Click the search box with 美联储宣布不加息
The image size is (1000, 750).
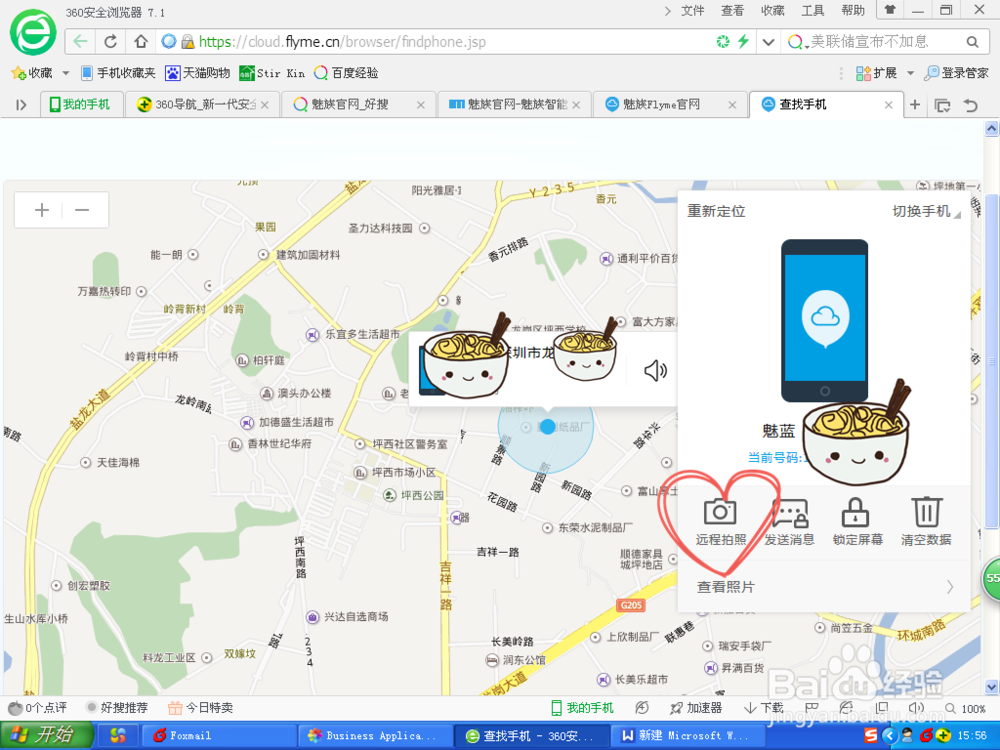883,42
